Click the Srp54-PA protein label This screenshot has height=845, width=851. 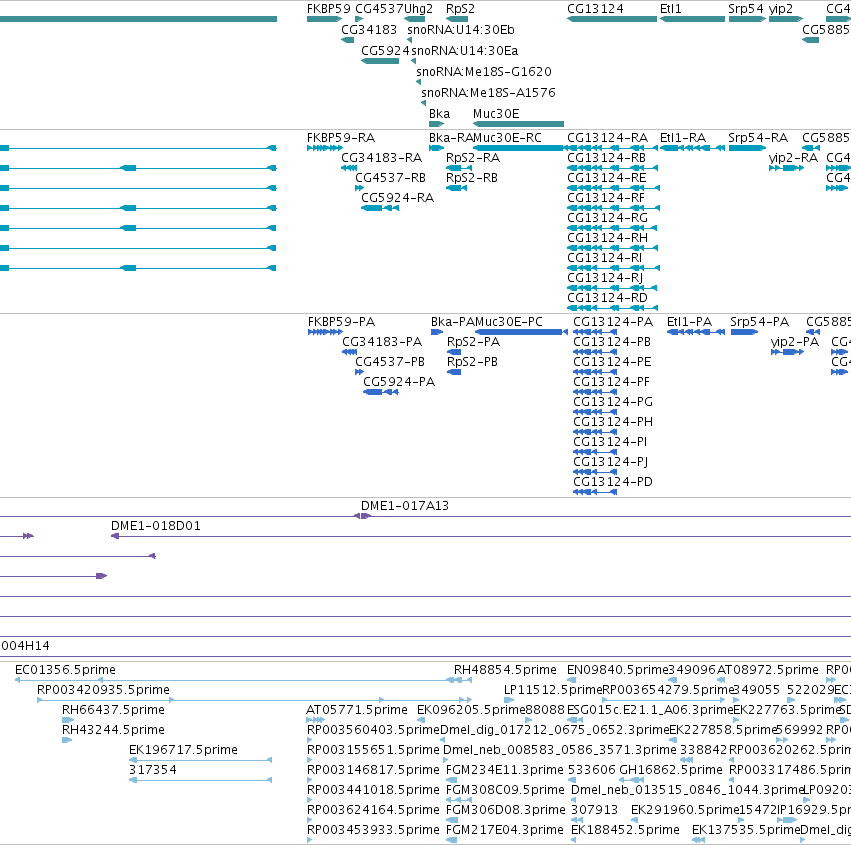(x=759, y=322)
